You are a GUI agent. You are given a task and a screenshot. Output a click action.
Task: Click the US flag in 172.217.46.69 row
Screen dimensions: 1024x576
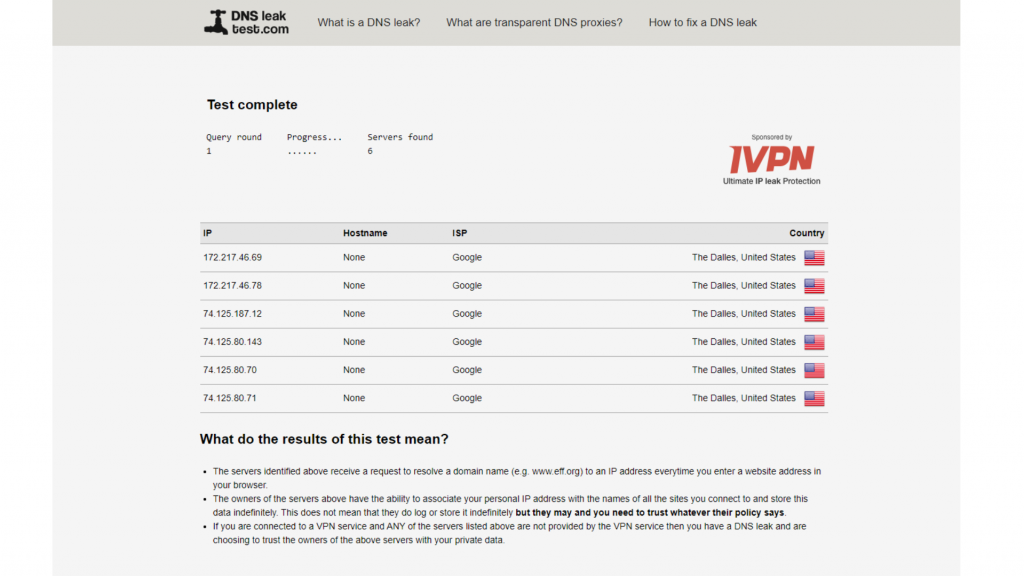pyautogui.click(x=814, y=258)
